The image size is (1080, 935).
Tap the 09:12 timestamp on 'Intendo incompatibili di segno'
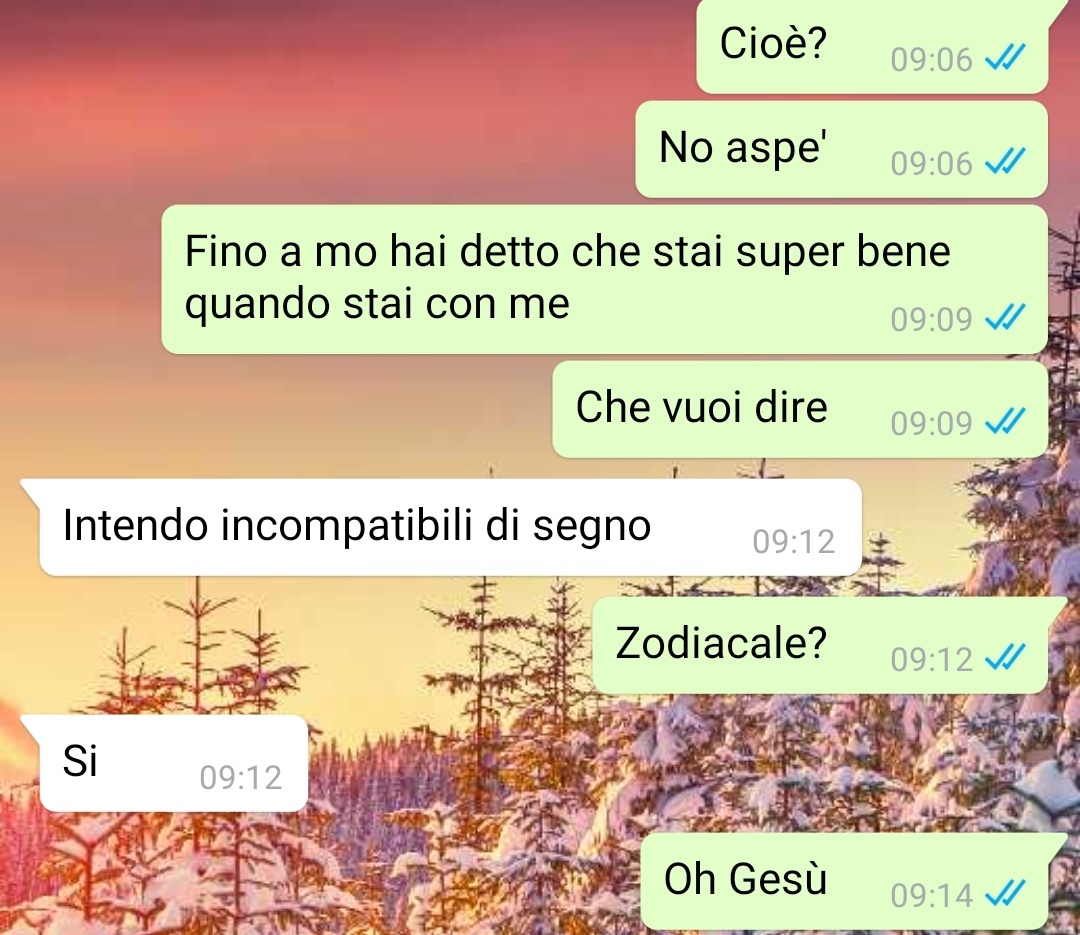(x=793, y=542)
